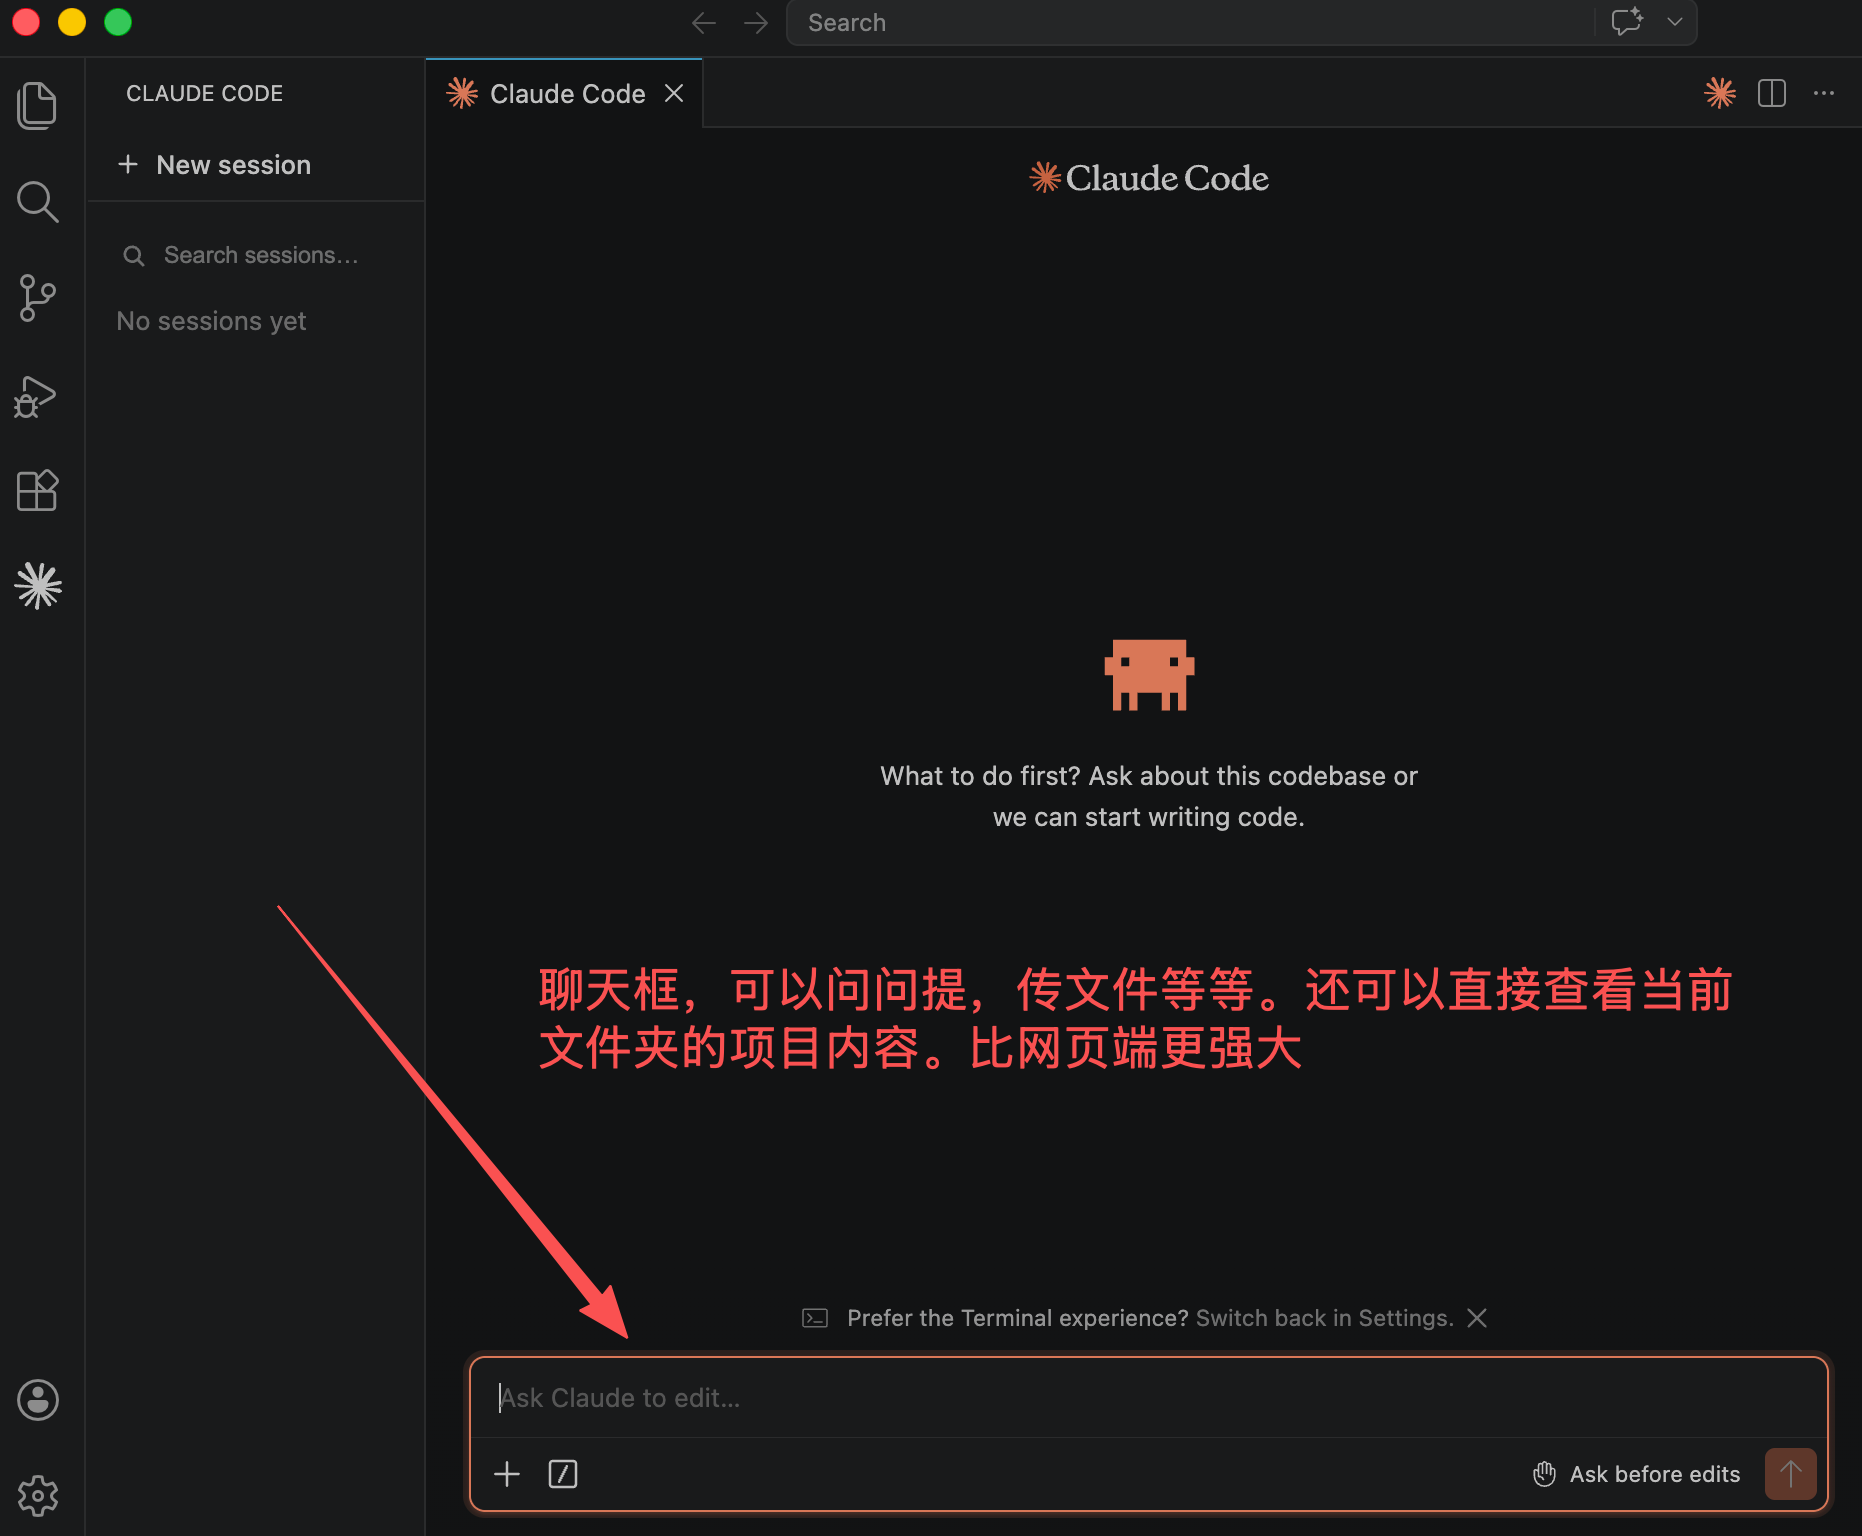Viewport: 1862px width, 1536px height.
Task: Send message with the up arrow button
Action: [1790, 1474]
